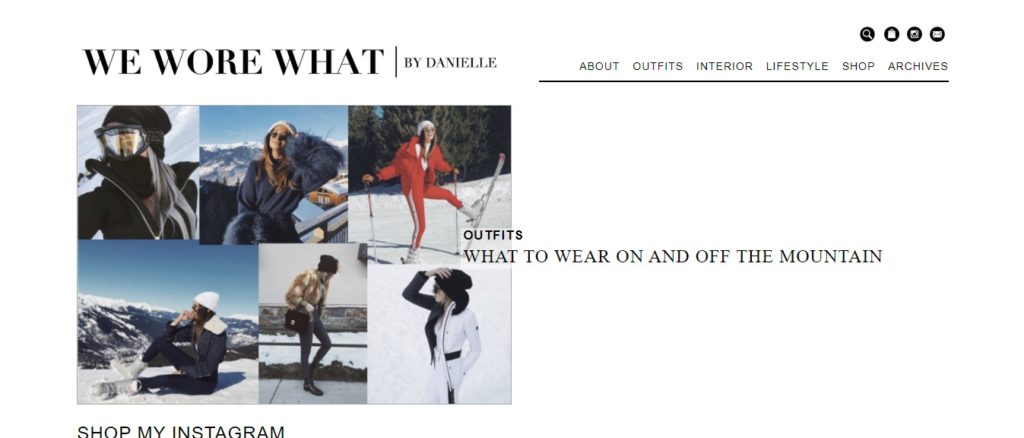Click the By Danielle tagline
This screenshot has height=438, width=1024.
coord(450,63)
